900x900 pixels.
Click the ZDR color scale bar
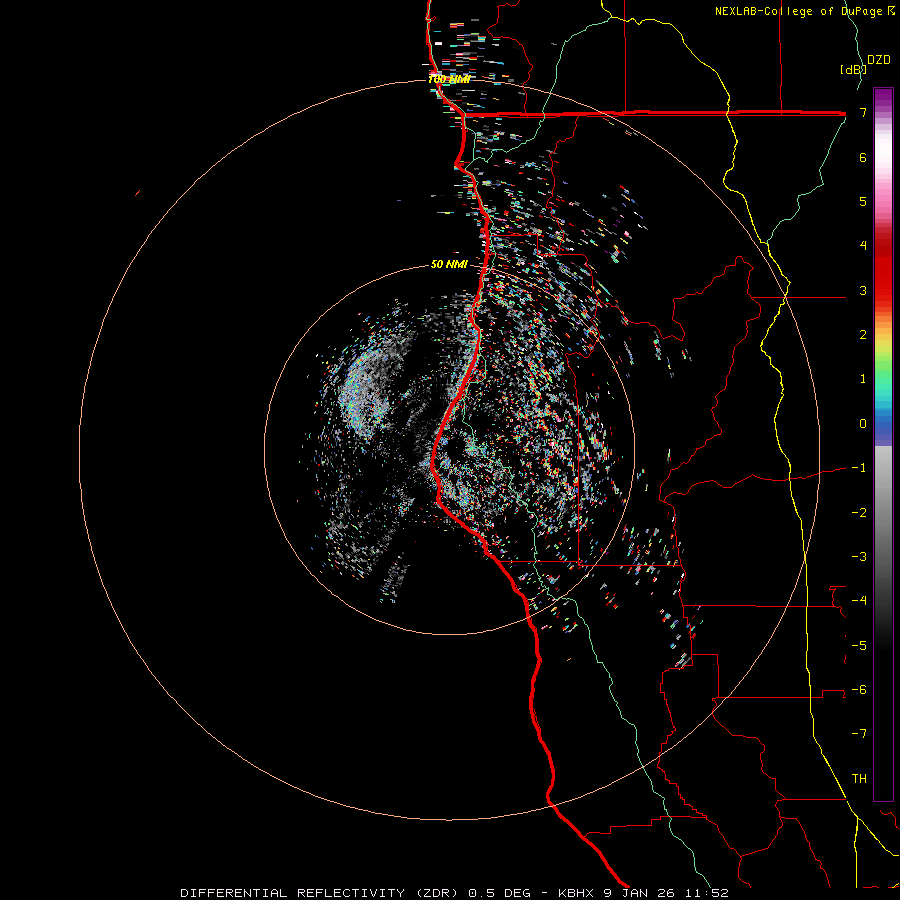tap(883, 444)
